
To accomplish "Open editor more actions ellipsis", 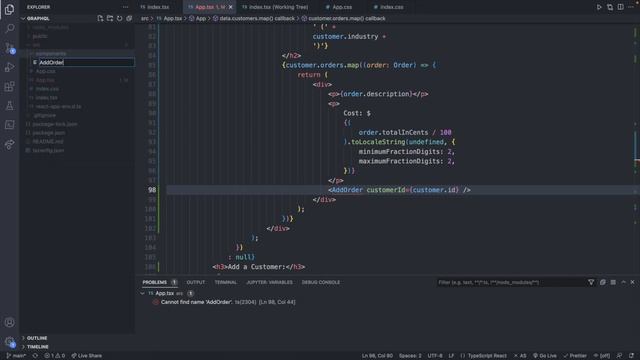I will pos(631,7).
